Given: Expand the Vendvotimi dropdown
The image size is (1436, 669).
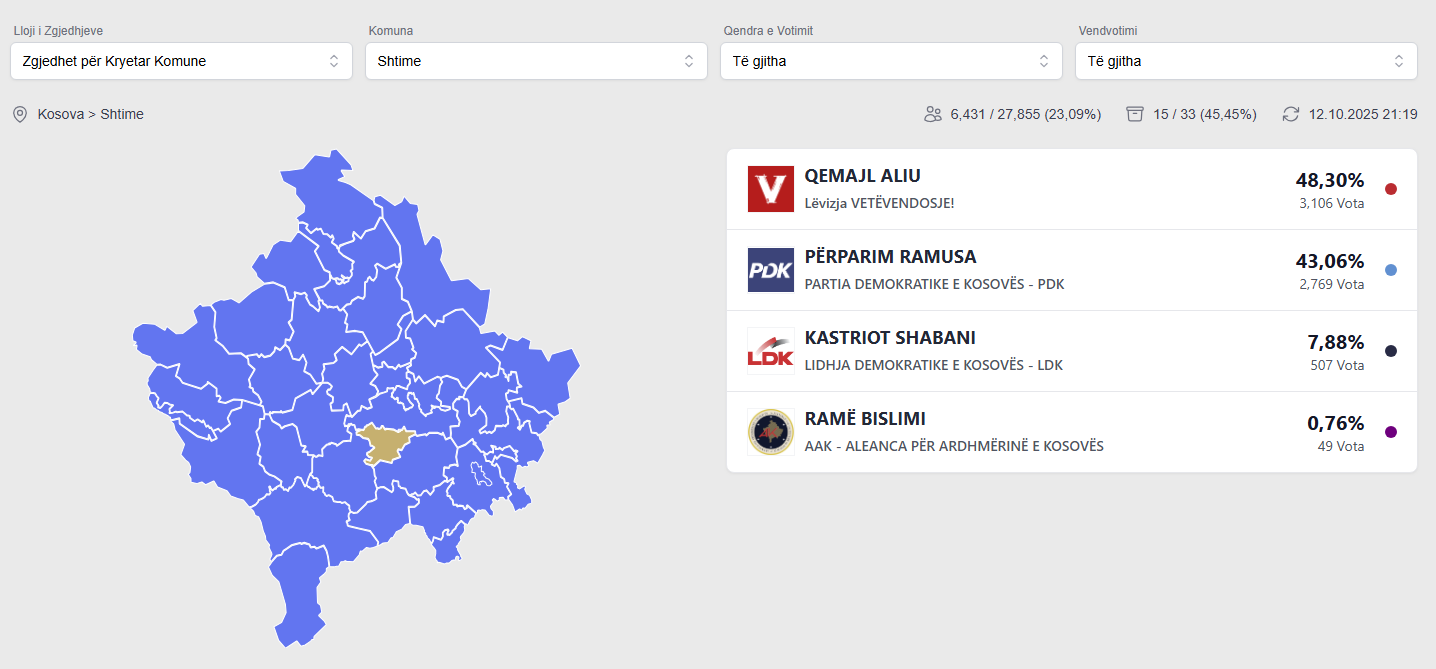Looking at the screenshot, I should (1246, 61).
